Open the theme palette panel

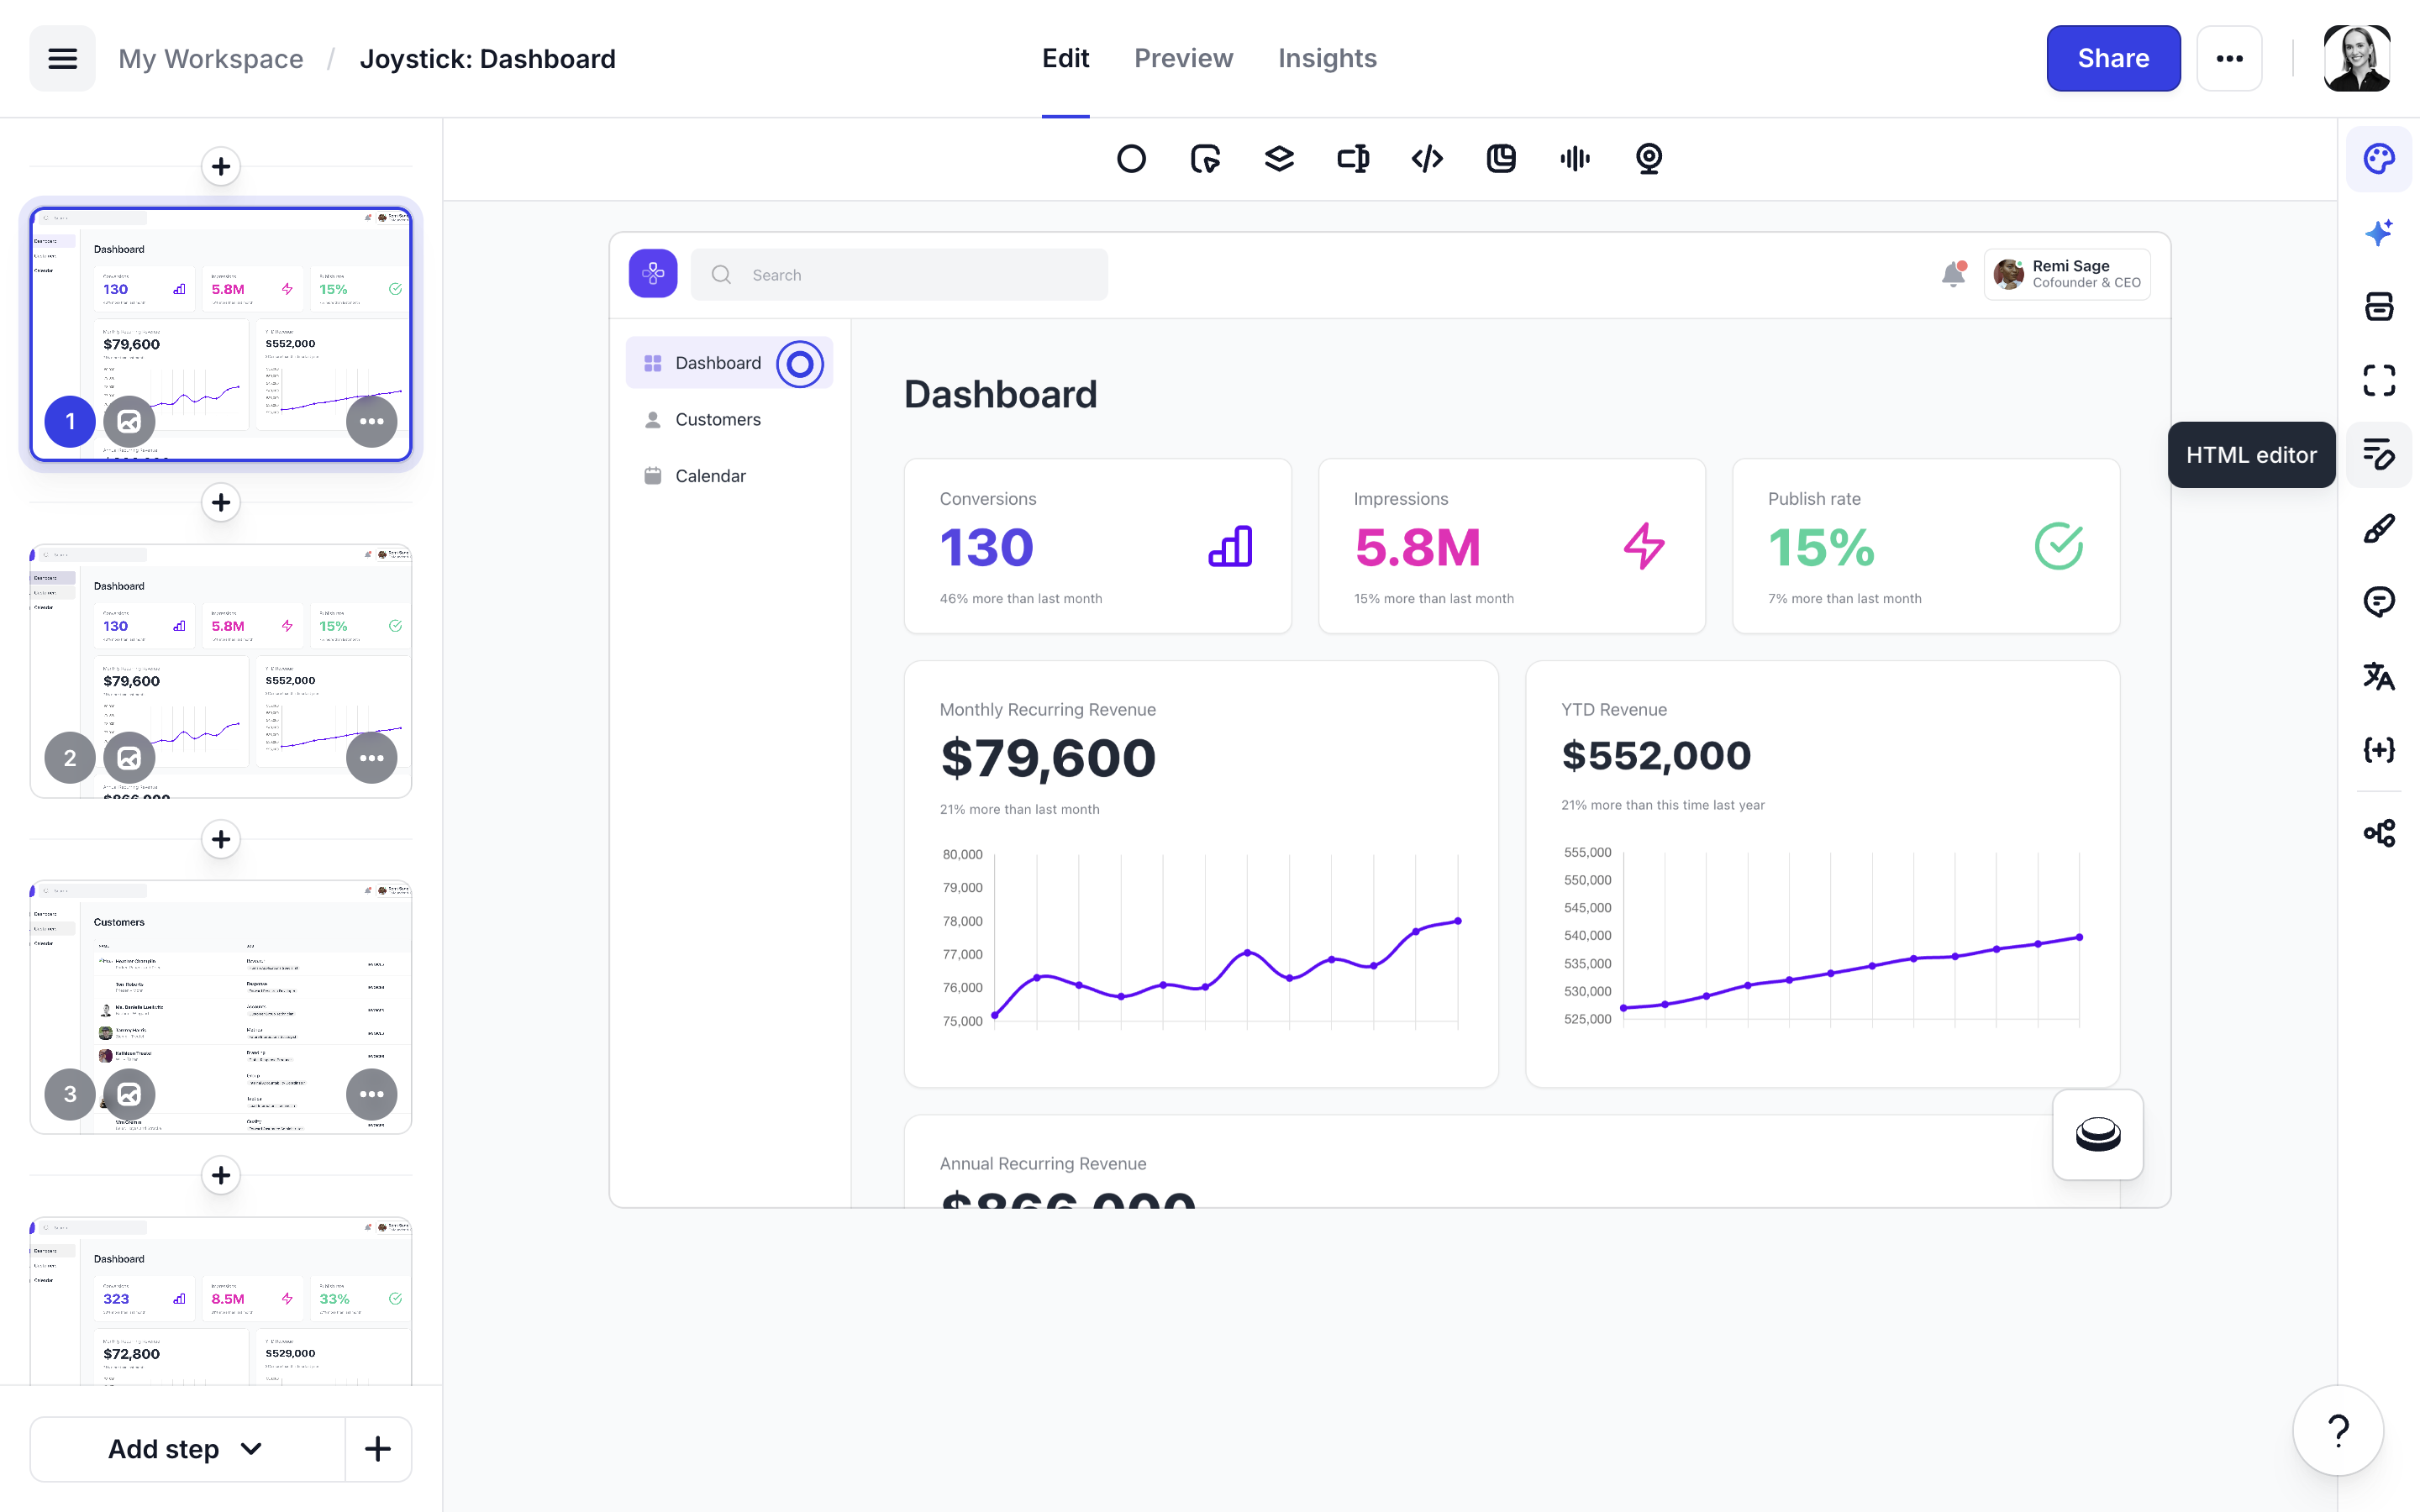coord(2379,159)
